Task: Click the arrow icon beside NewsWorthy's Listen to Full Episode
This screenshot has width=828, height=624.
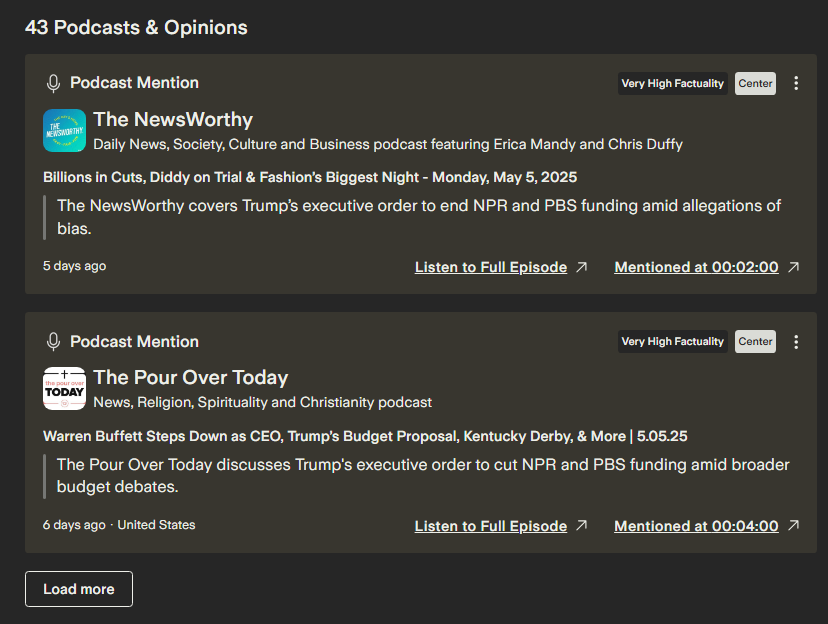Action: coord(581,267)
